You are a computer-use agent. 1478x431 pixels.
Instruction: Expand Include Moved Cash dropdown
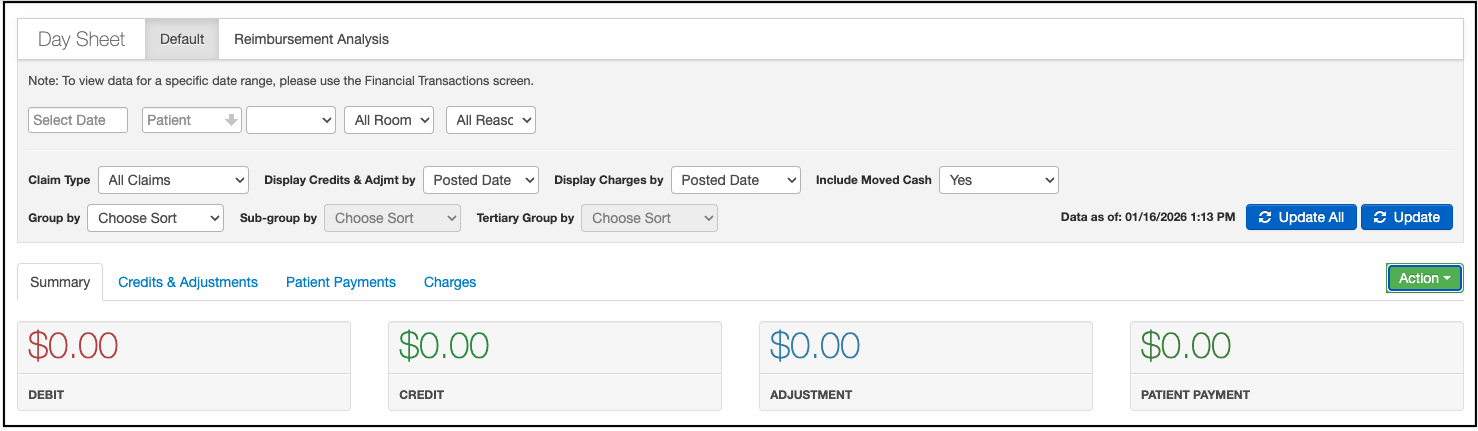click(998, 180)
